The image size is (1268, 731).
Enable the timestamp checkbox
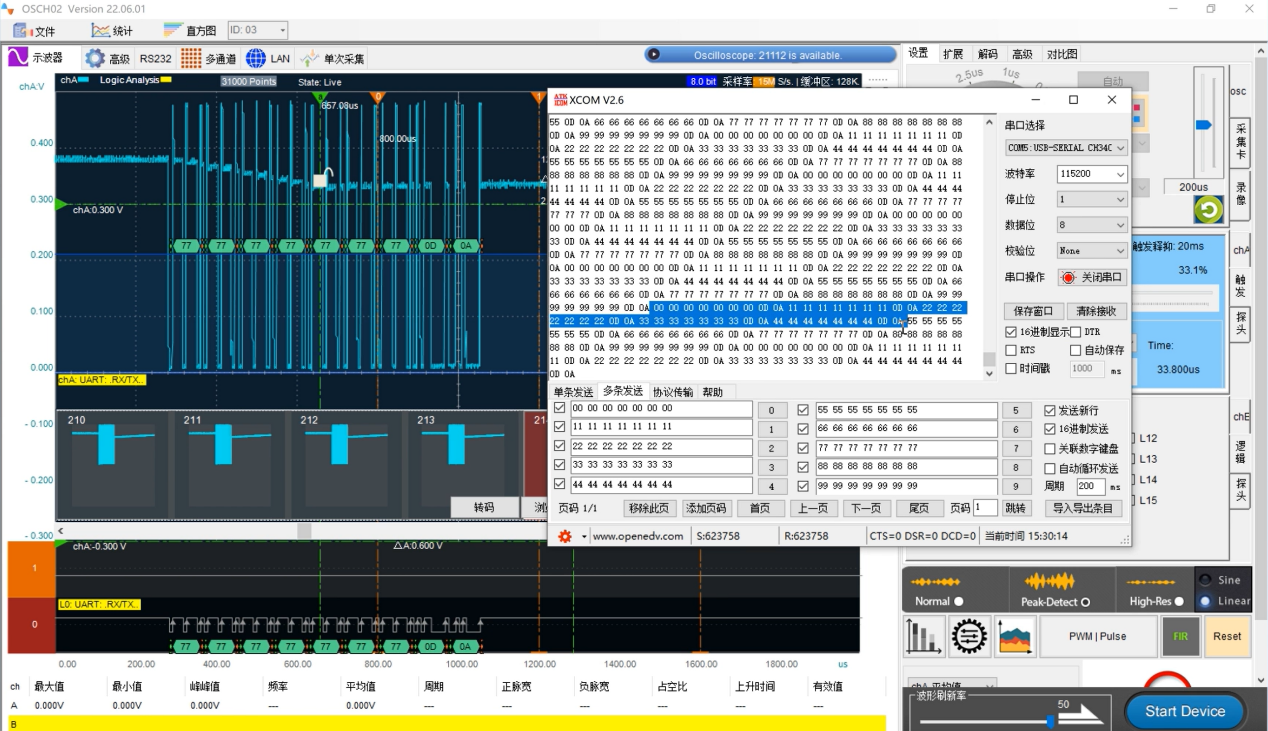(1011, 369)
